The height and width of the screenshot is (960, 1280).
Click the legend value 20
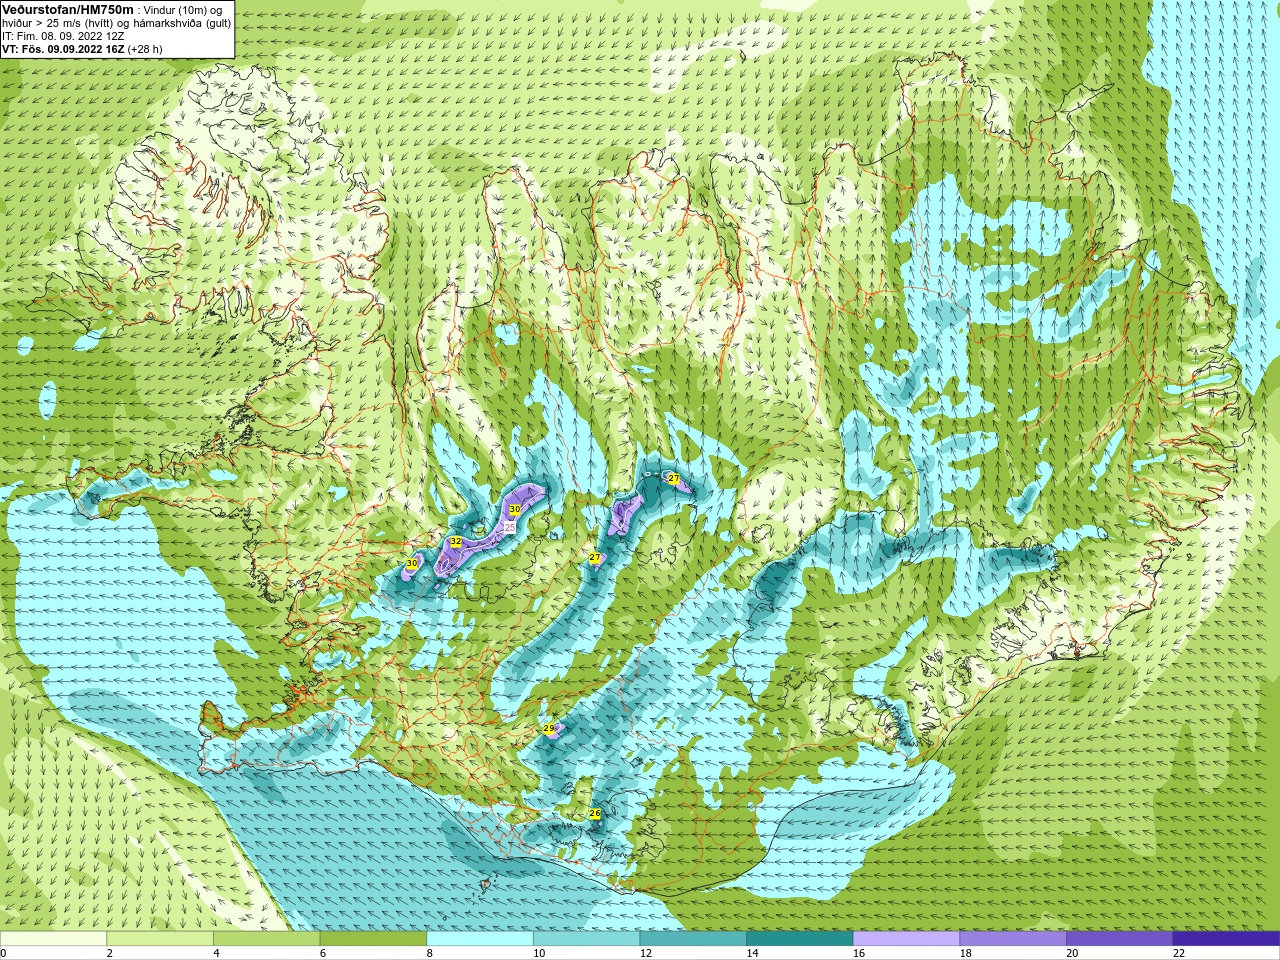coord(1073,953)
